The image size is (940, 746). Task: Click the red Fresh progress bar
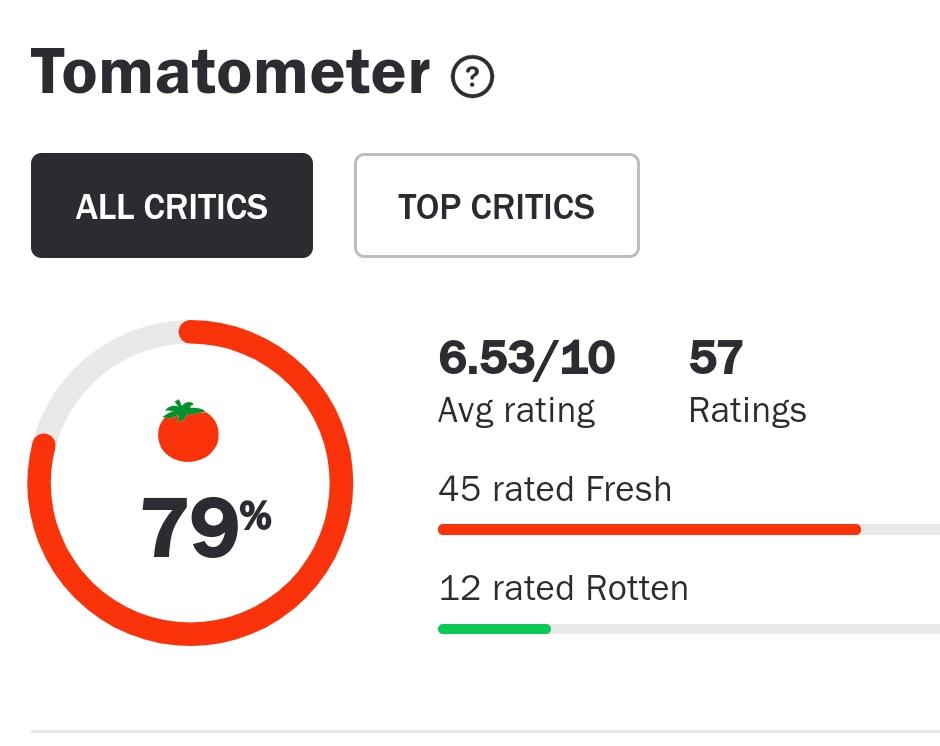(648, 529)
